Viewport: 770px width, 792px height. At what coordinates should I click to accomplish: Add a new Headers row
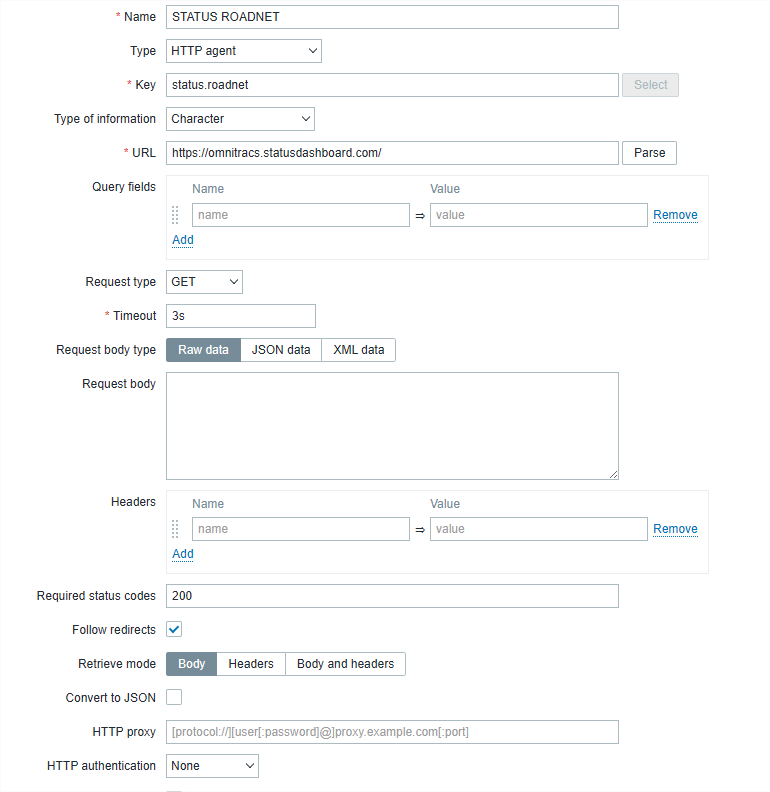coord(183,554)
